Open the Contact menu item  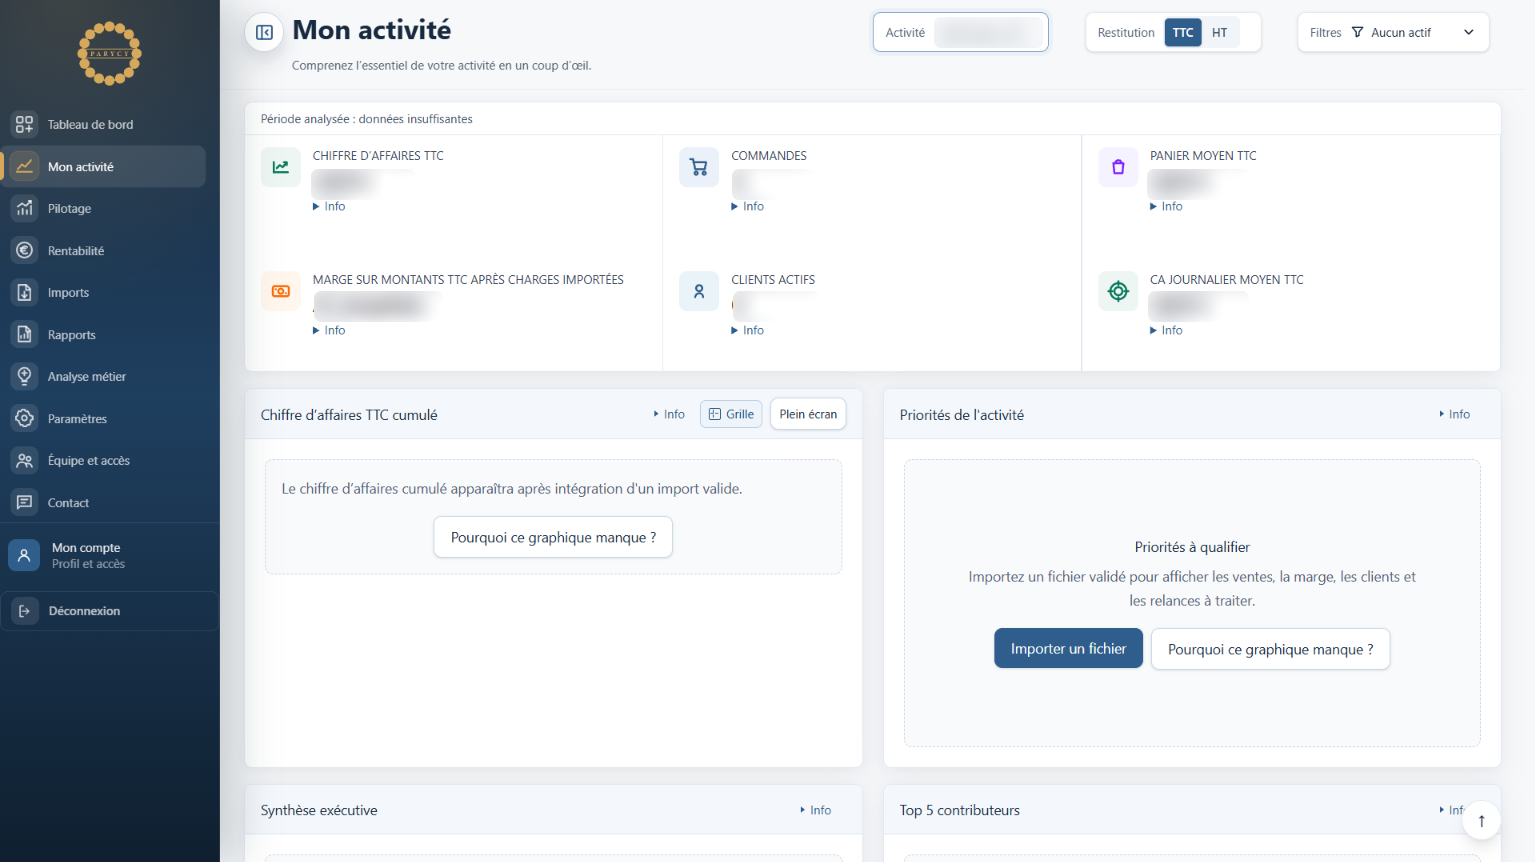(104, 502)
